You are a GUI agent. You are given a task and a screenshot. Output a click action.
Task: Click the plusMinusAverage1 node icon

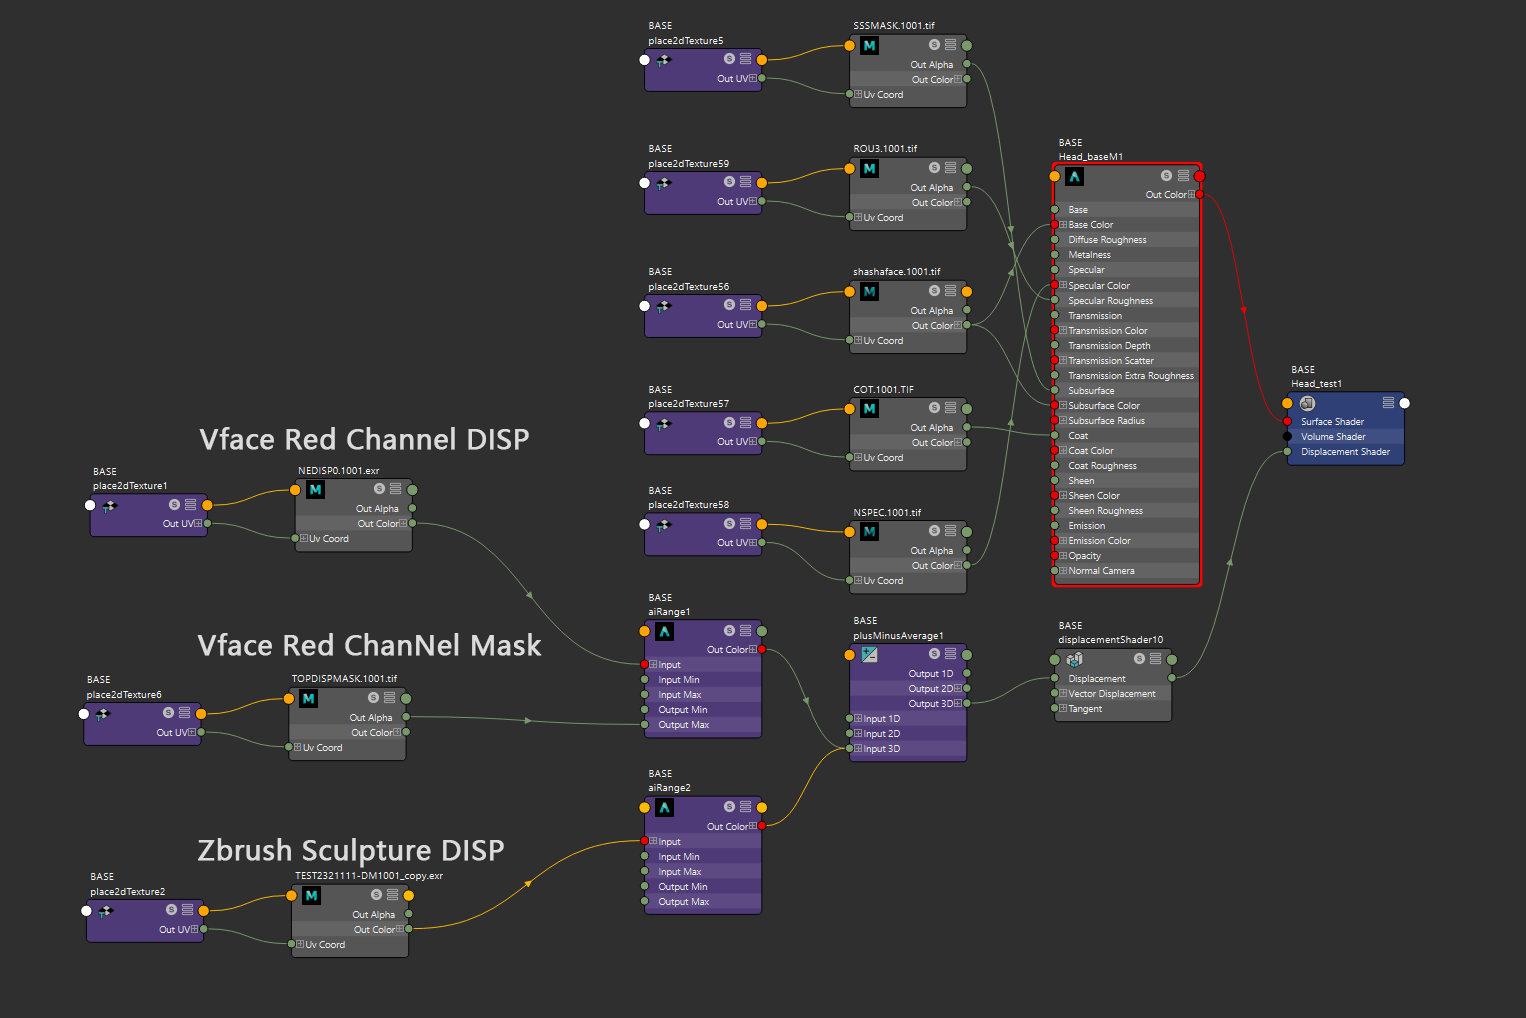869,654
